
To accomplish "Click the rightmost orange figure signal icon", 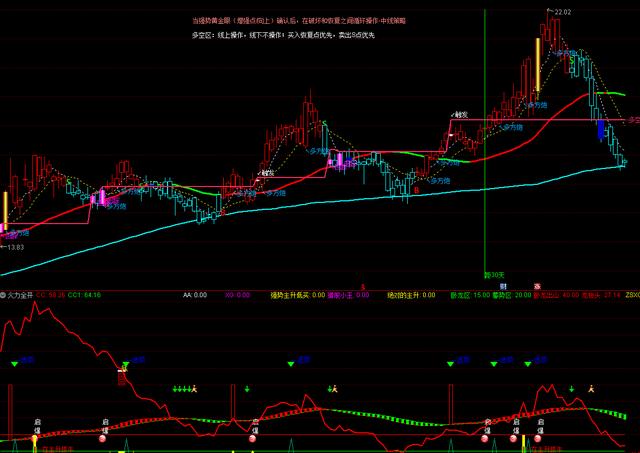I will click(591, 387).
